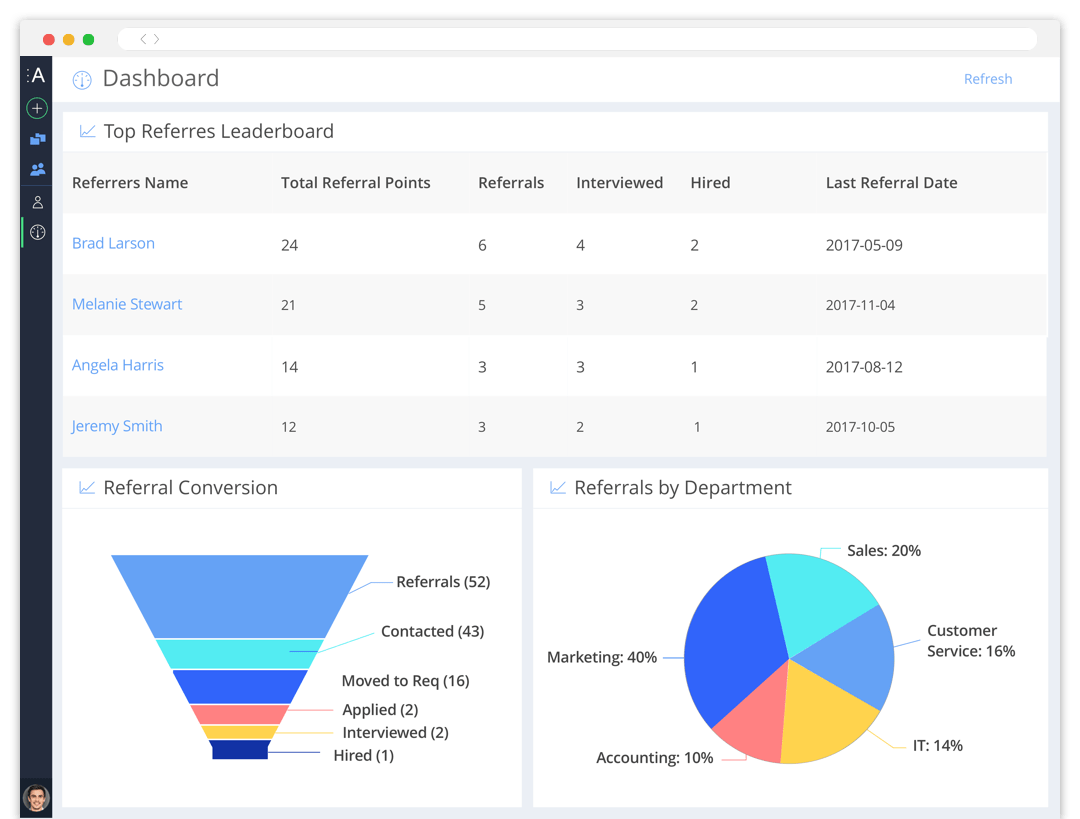Viewport: 1080px width, 819px height.
Task: Click the user avatar photo at sidebar bottom
Action: pos(37,797)
